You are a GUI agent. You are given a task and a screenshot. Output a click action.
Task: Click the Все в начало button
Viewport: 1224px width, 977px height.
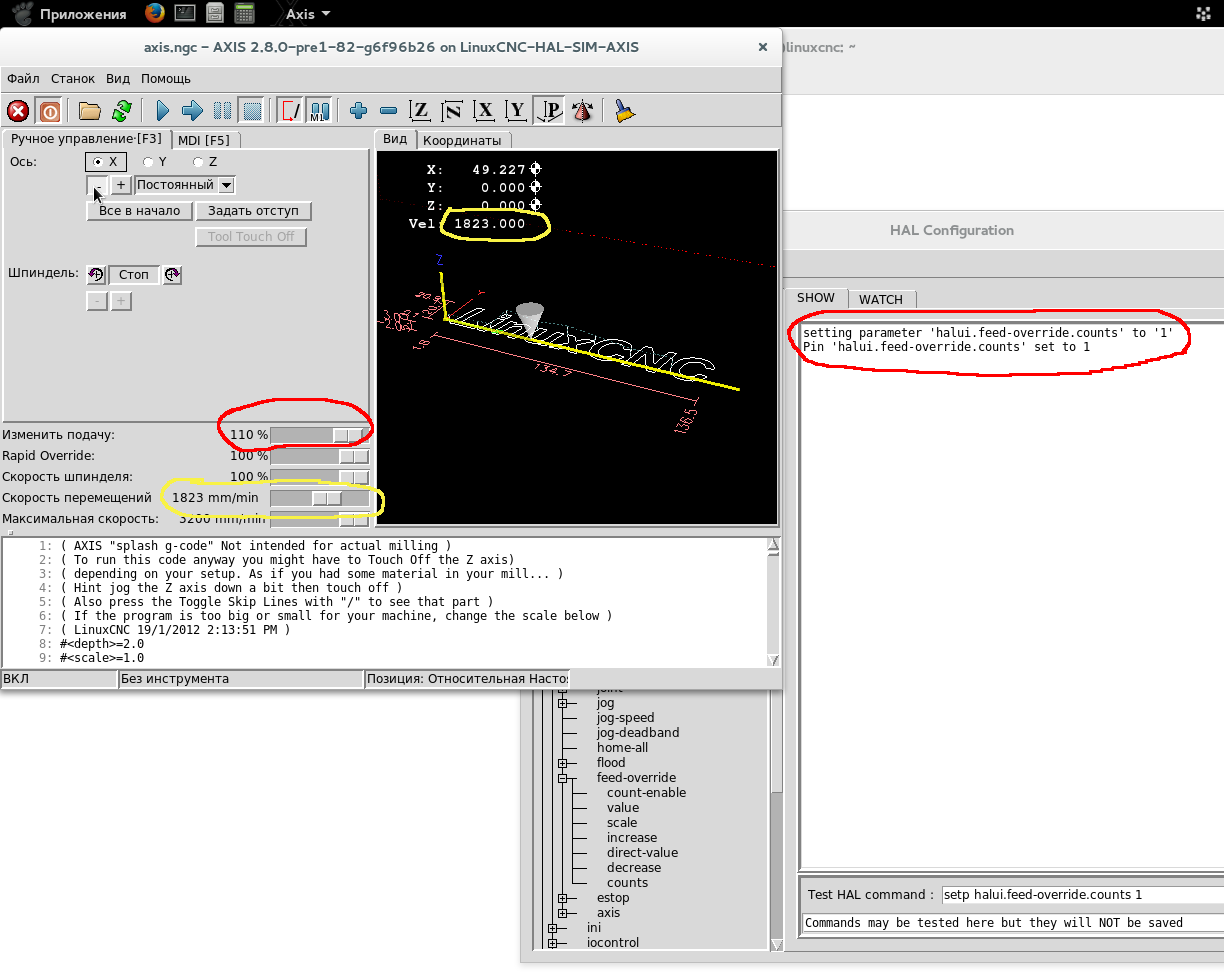pyautogui.click(x=140, y=211)
